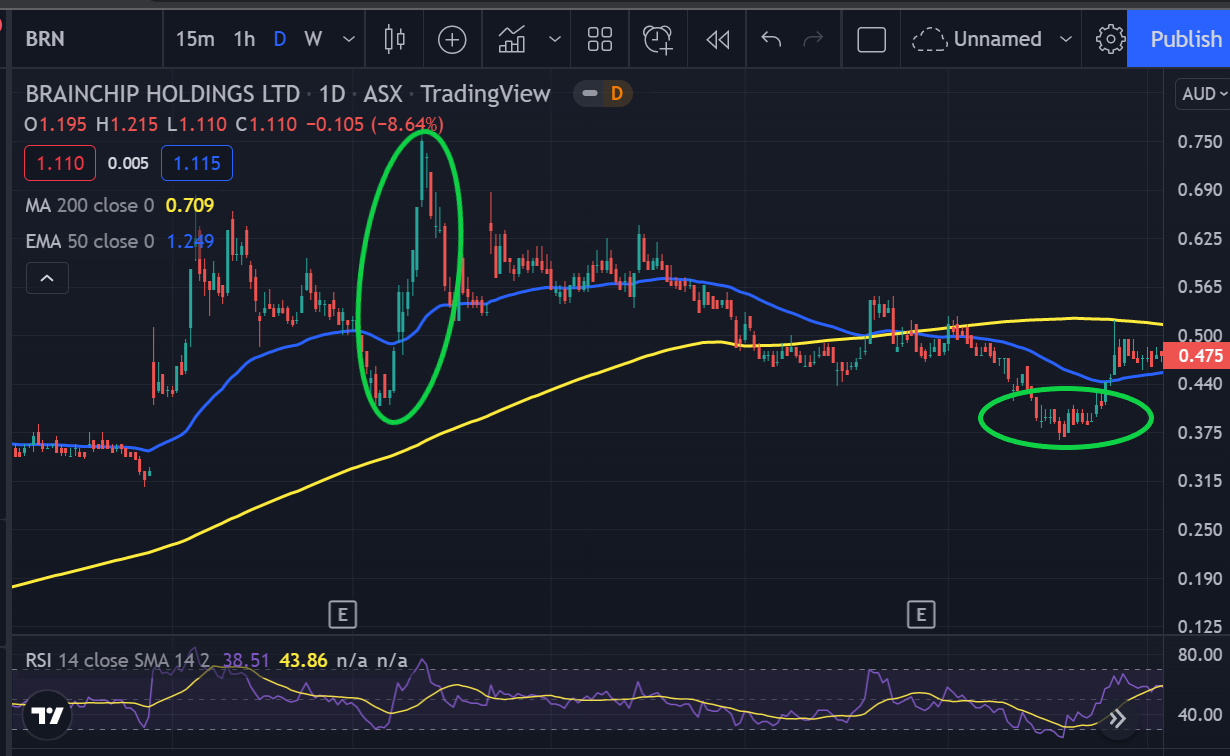Click the compare or add symbol icon
The height and width of the screenshot is (756, 1230).
pos(453,39)
